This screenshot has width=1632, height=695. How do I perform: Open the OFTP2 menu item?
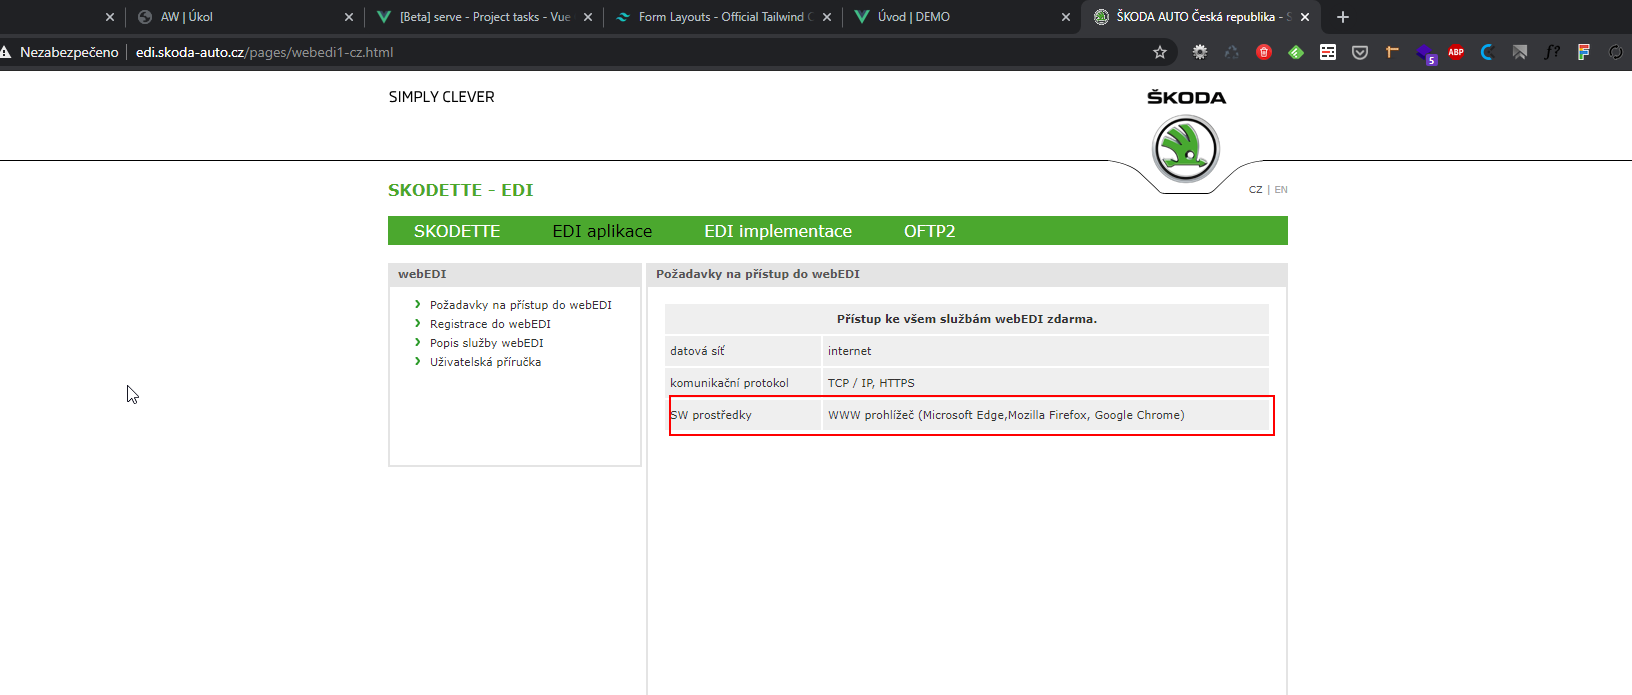pos(930,231)
